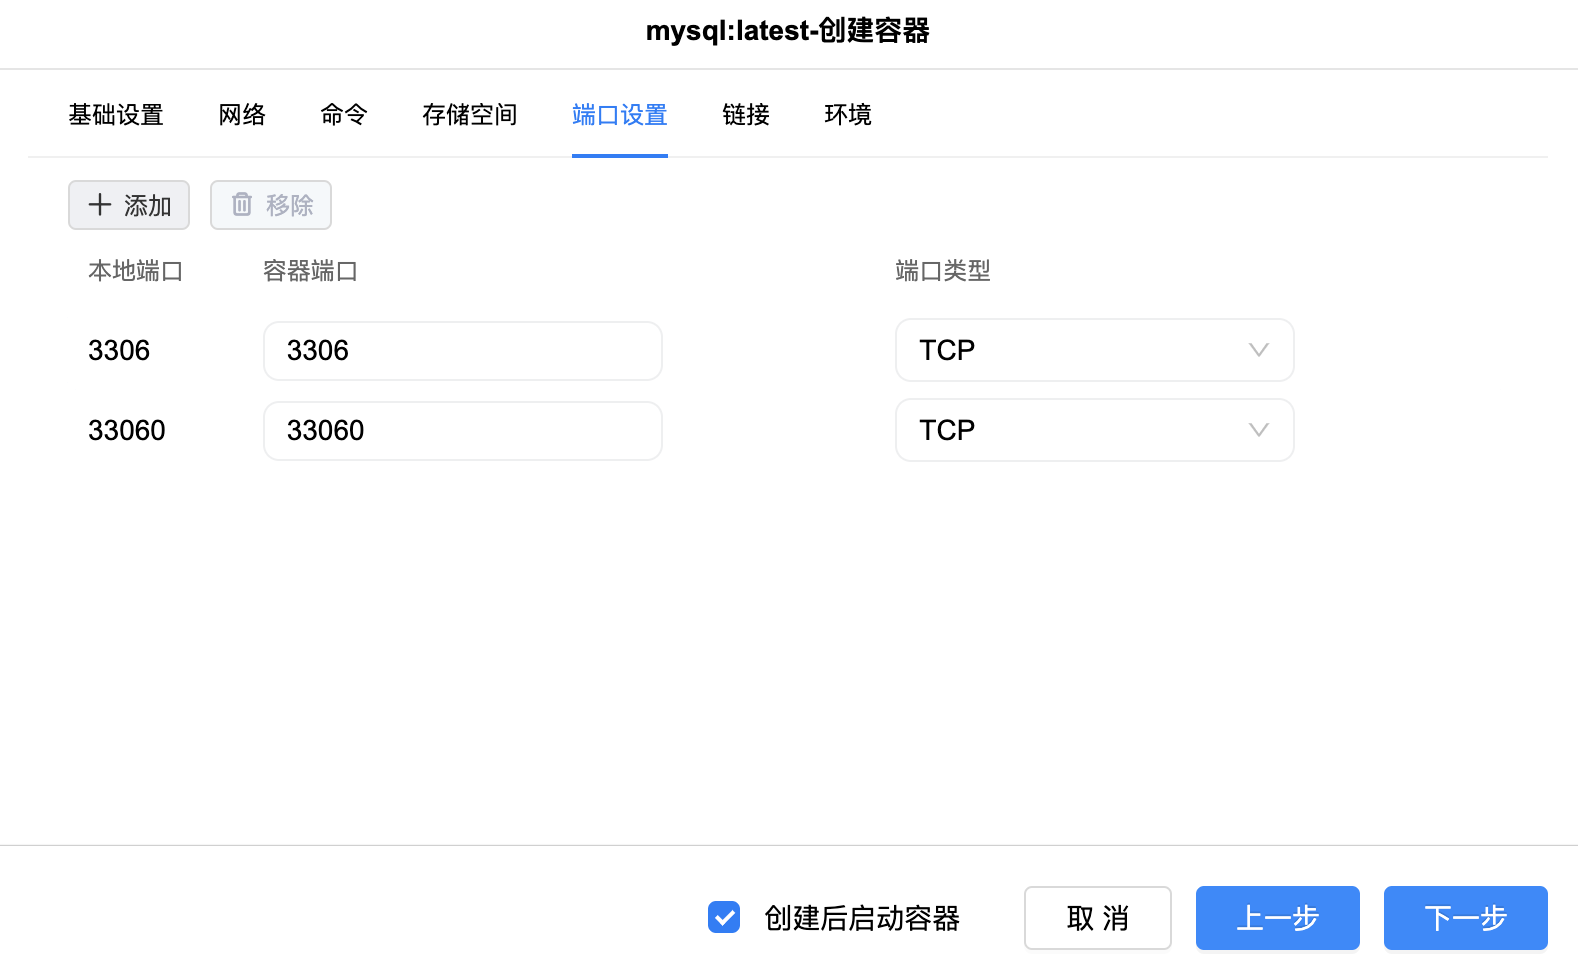Expand the port type dropdown for port 33060
The height and width of the screenshot is (980, 1578).
pyautogui.click(x=1093, y=430)
